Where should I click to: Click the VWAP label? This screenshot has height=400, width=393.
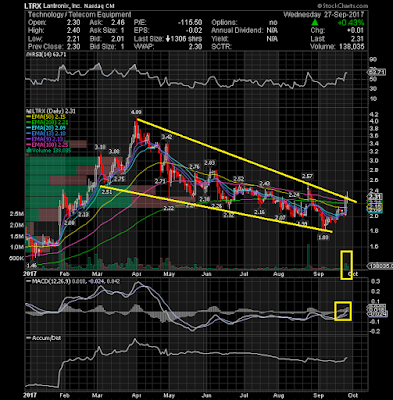[x=143, y=47]
